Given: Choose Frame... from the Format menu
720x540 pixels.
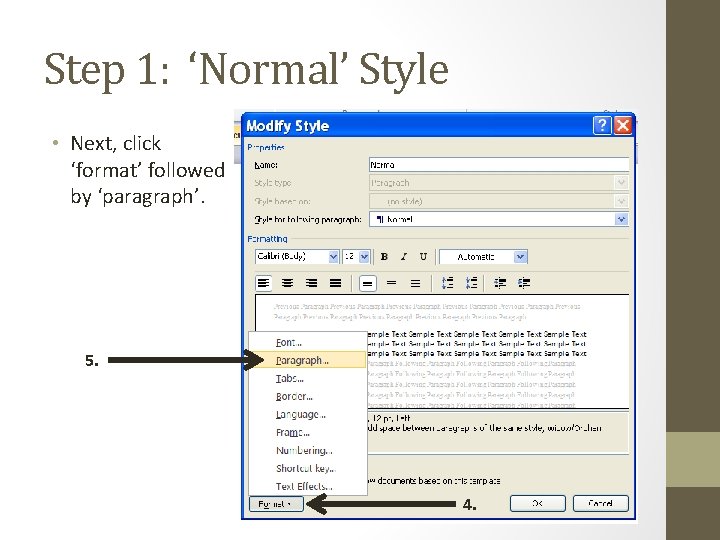Looking at the screenshot, I should tap(307, 432).
